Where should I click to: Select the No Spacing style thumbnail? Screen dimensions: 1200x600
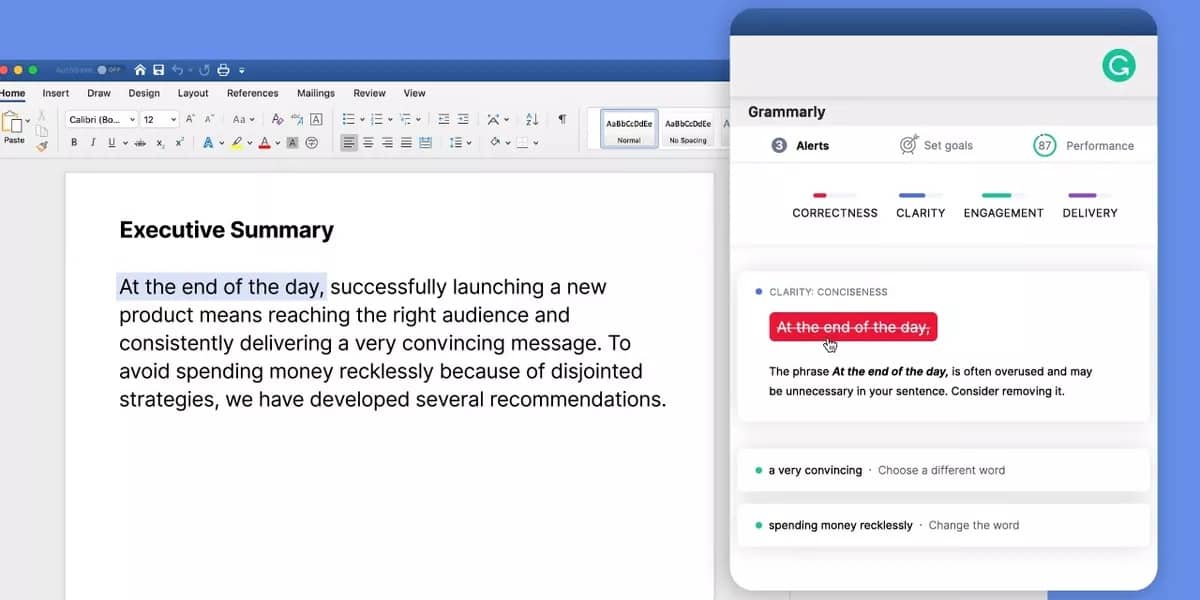coord(688,129)
